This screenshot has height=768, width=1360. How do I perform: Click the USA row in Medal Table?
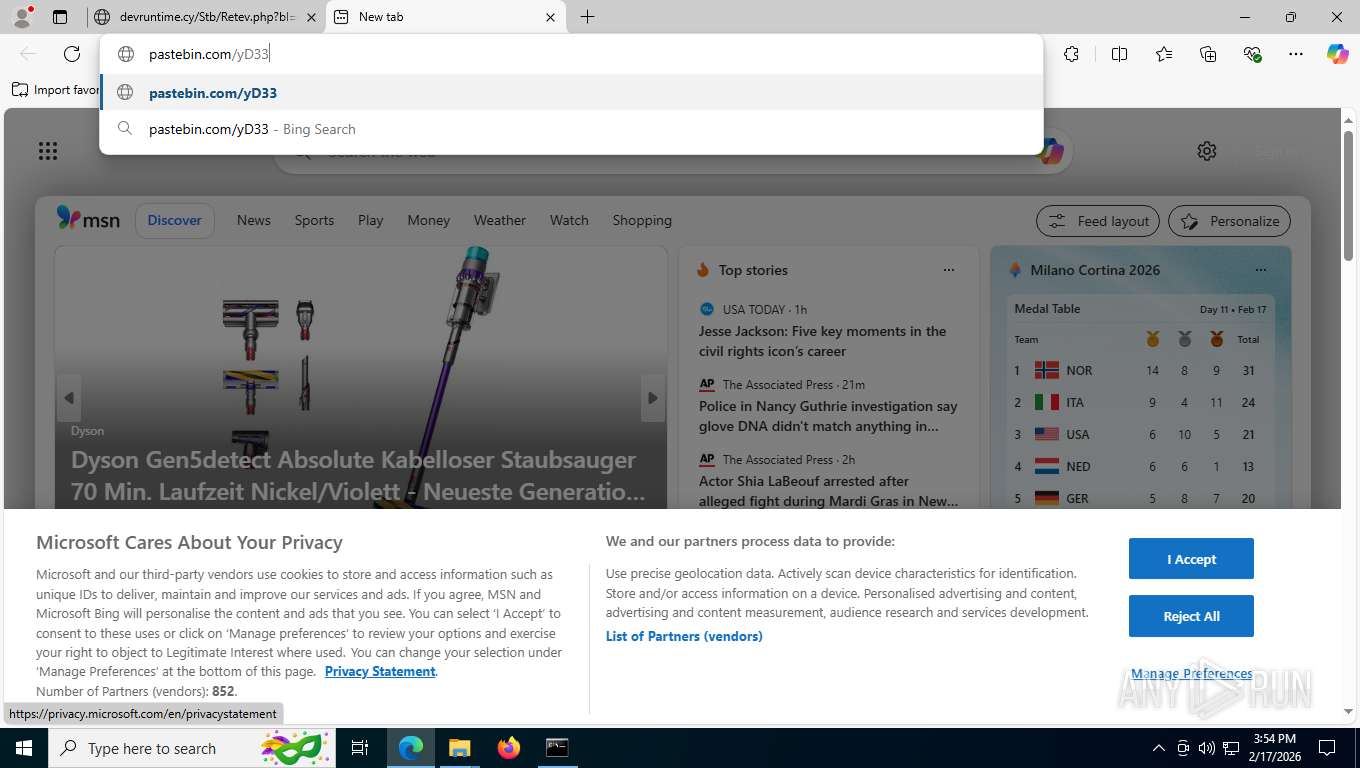click(x=1141, y=434)
